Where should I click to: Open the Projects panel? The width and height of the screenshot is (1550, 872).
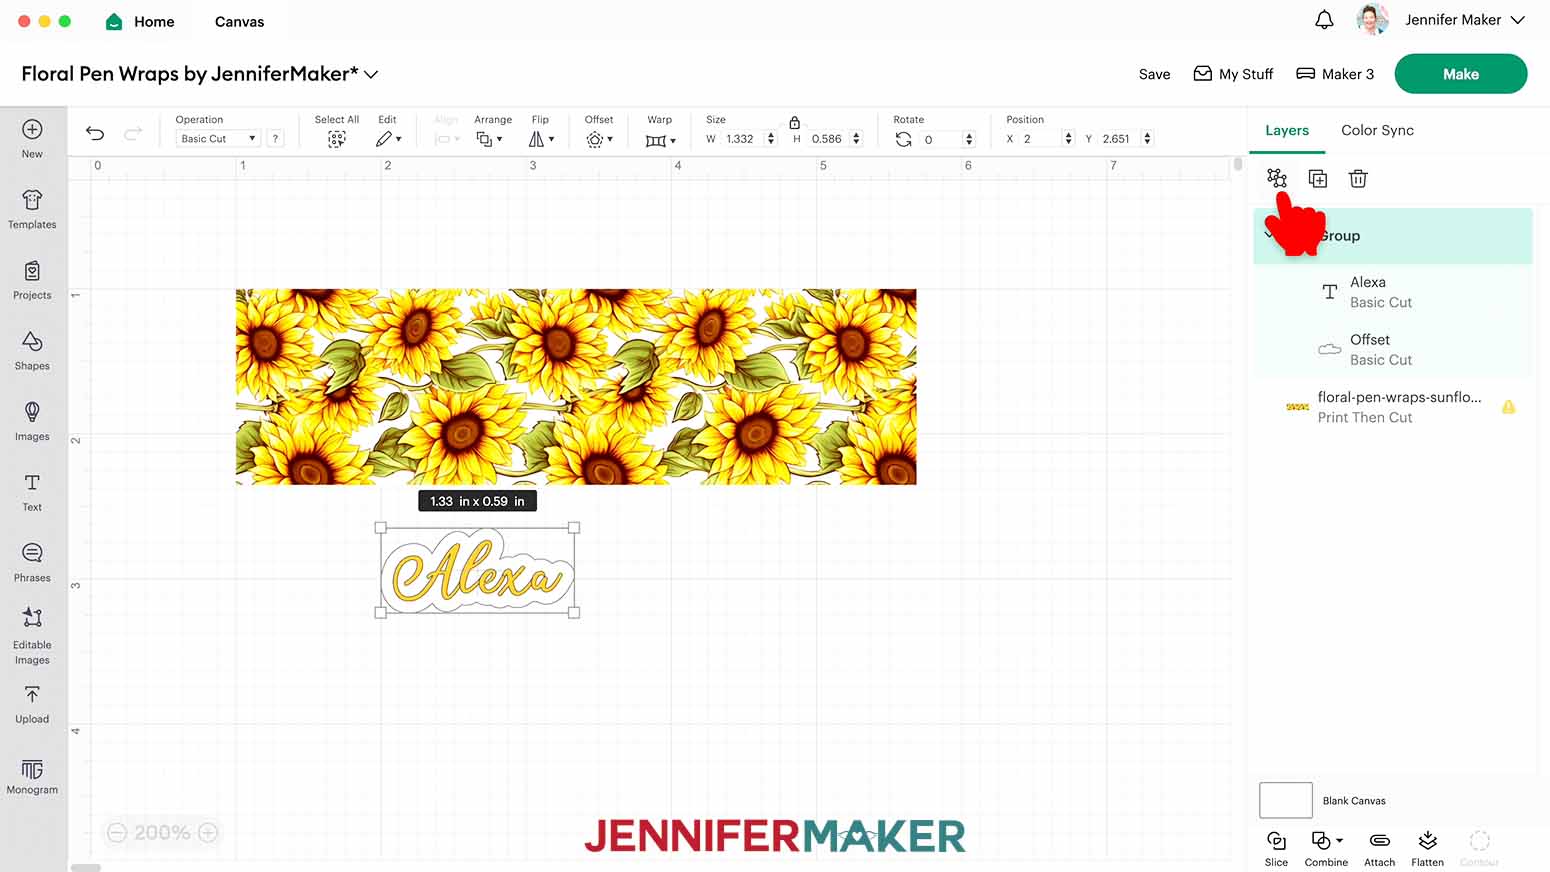32,281
